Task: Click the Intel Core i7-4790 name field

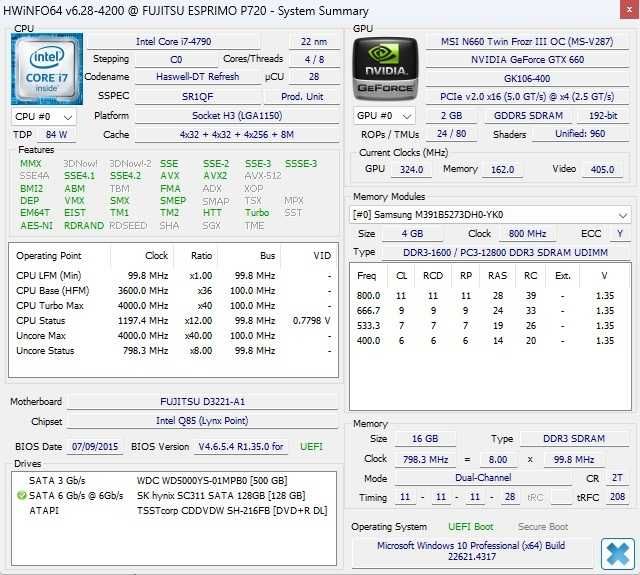Action: click(173, 42)
